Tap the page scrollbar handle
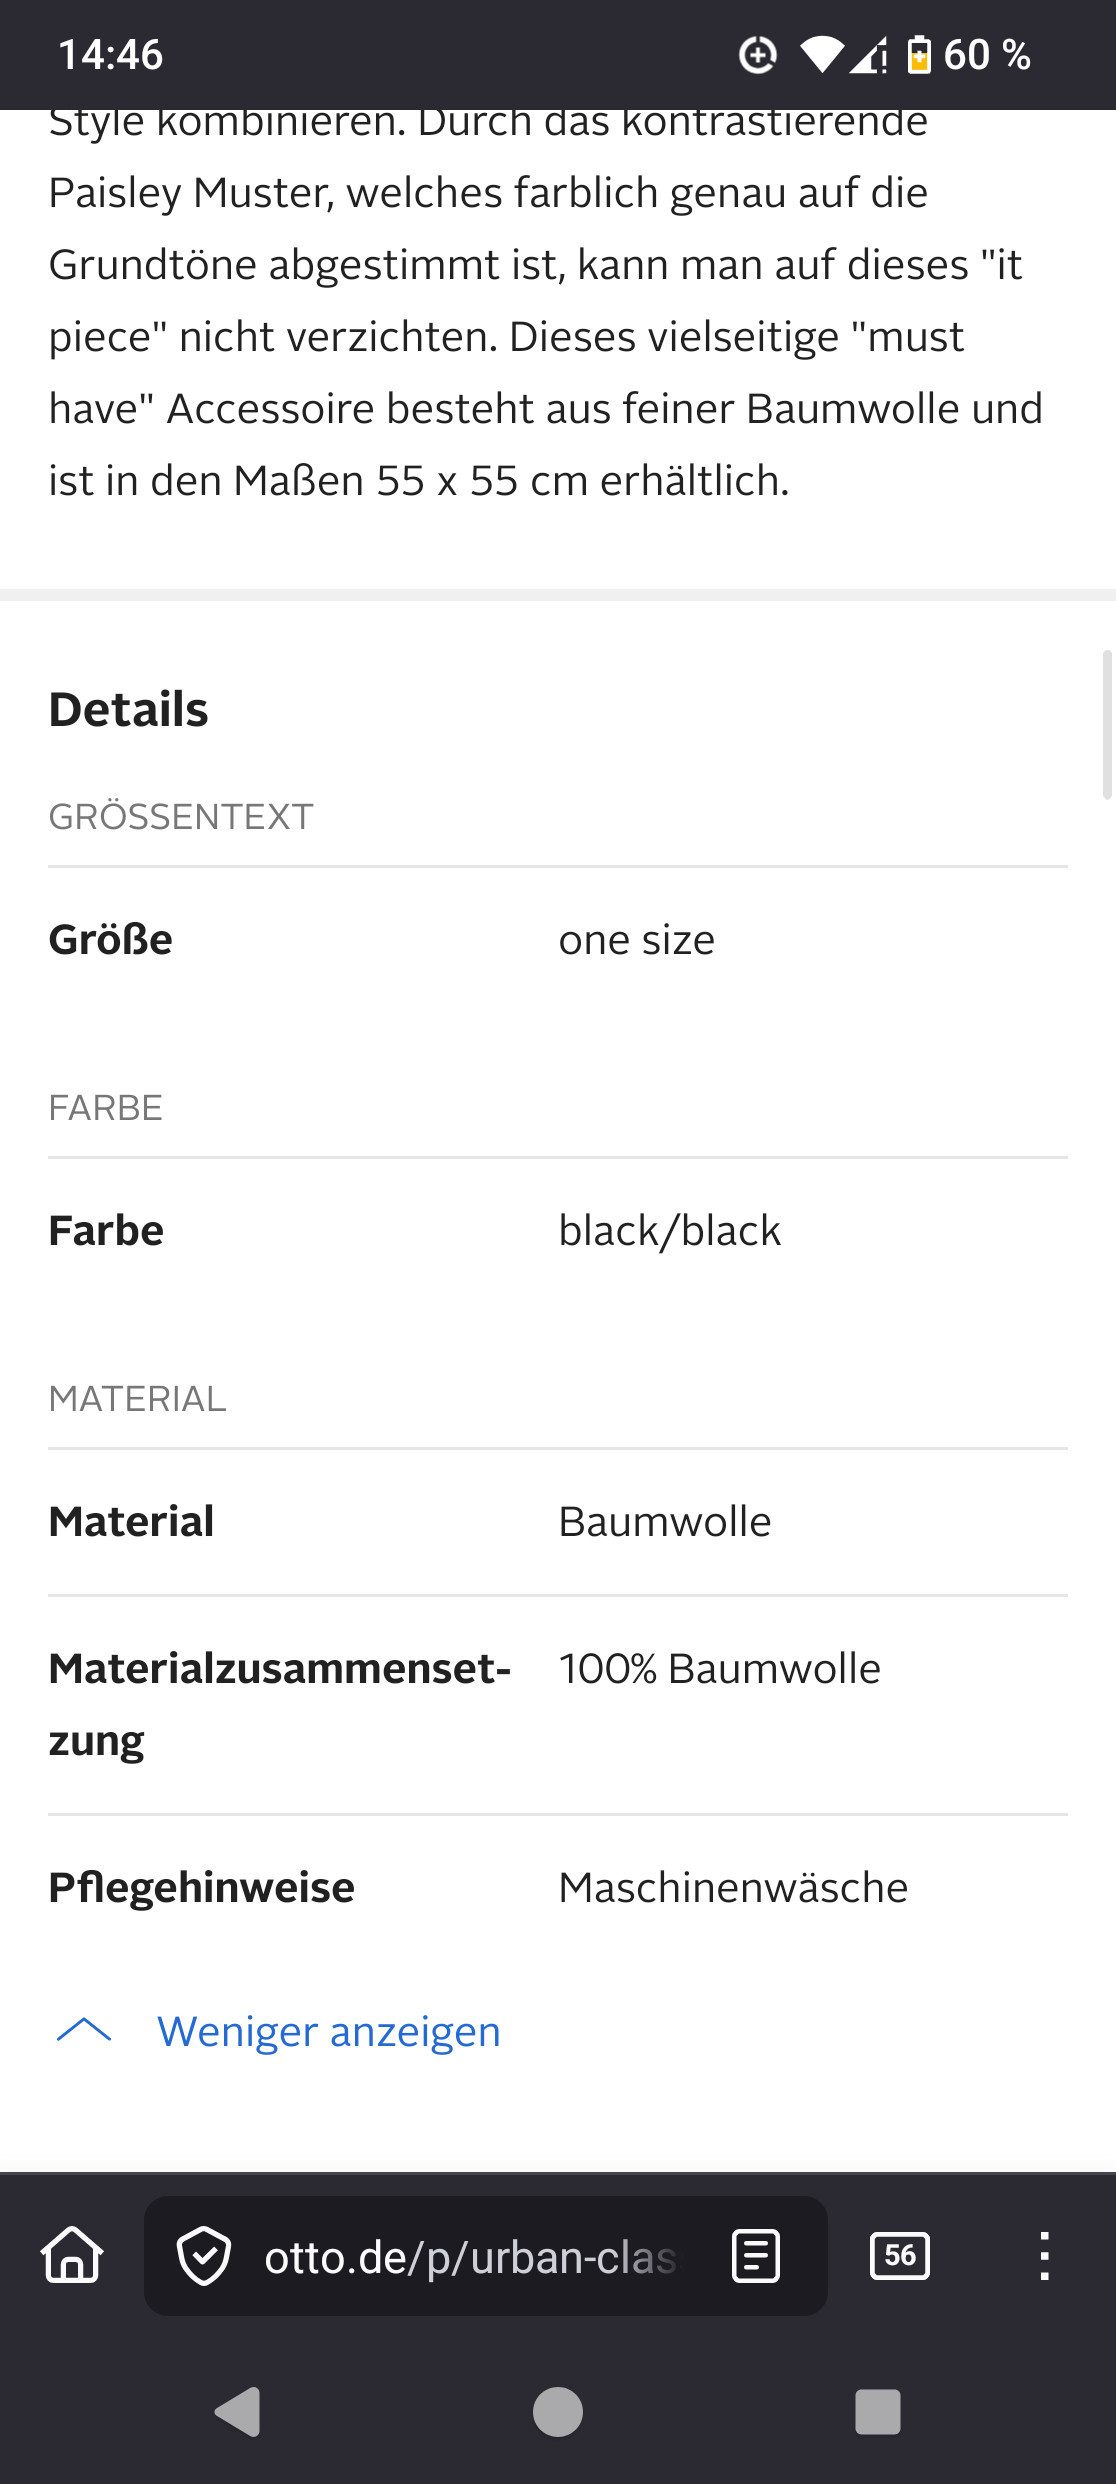The image size is (1116, 2484). 1106,724
